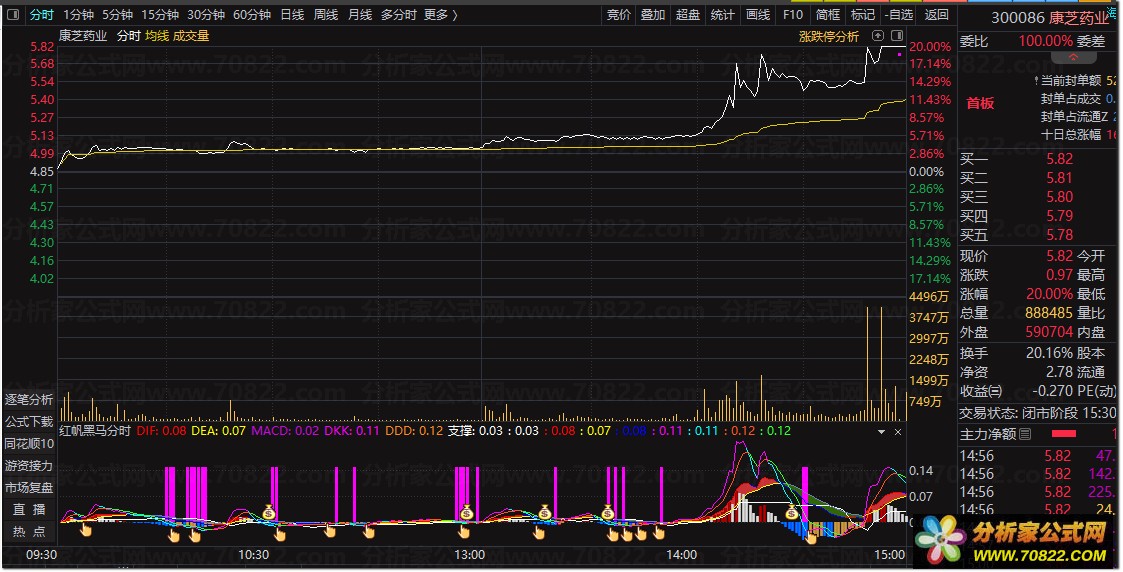
Task: Close the 红帆黑马分时 indicator panel
Action: pyautogui.click(x=898, y=431)
